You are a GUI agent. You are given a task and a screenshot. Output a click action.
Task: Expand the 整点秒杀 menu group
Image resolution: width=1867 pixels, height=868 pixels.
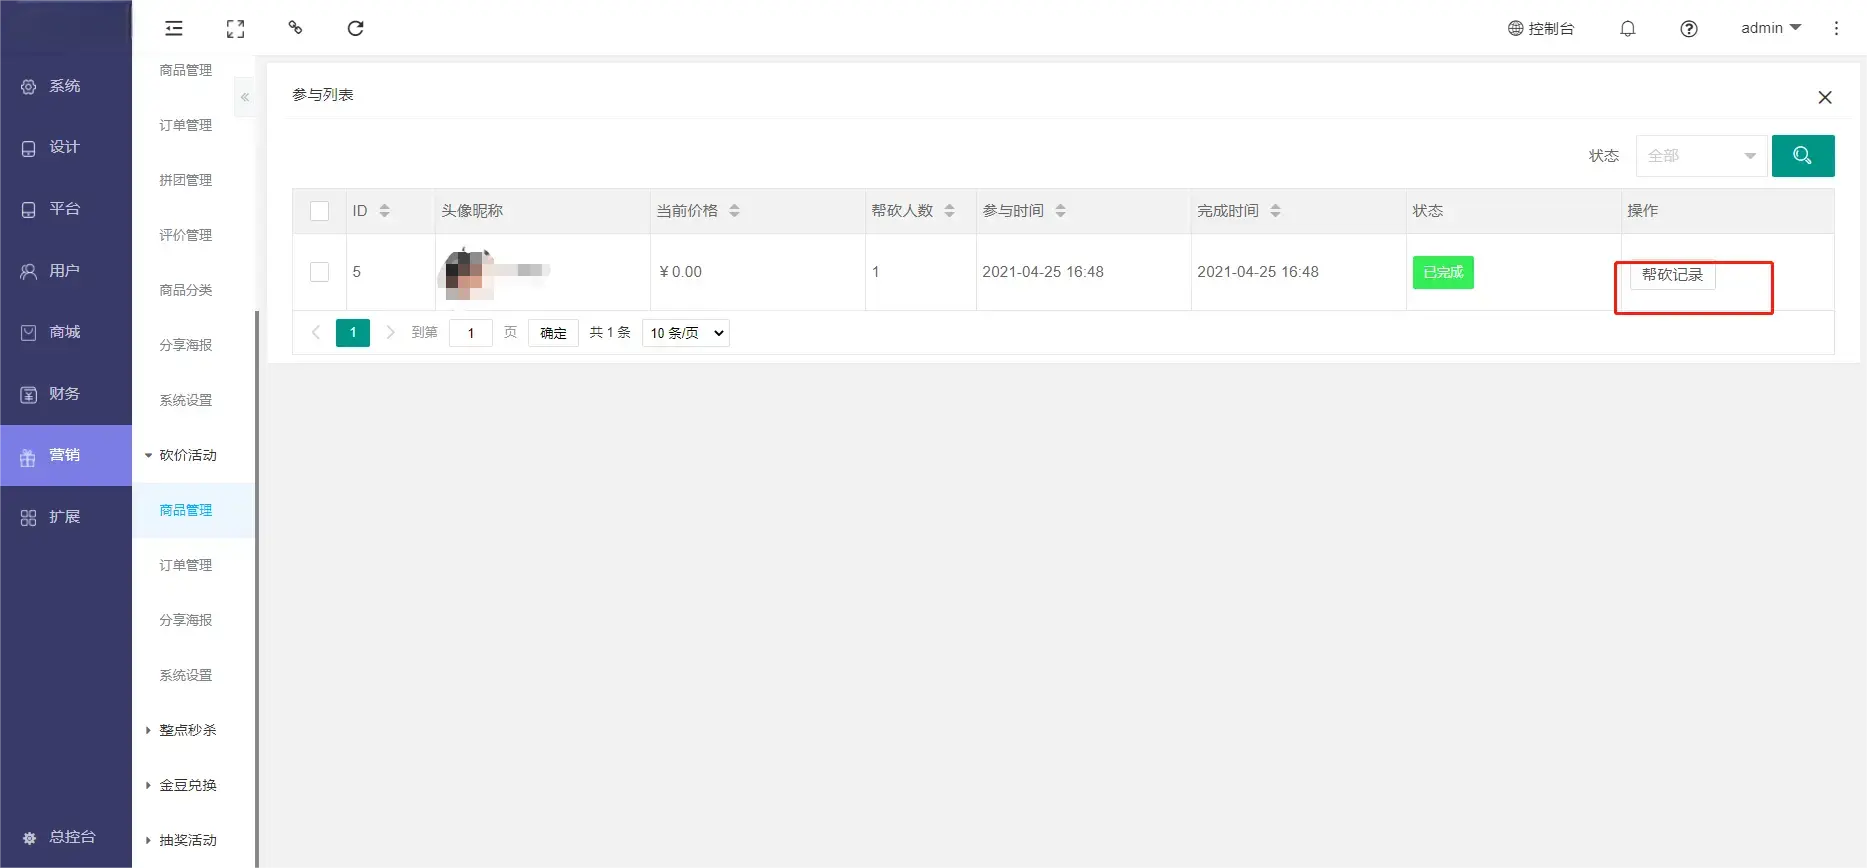pos(187,730)
